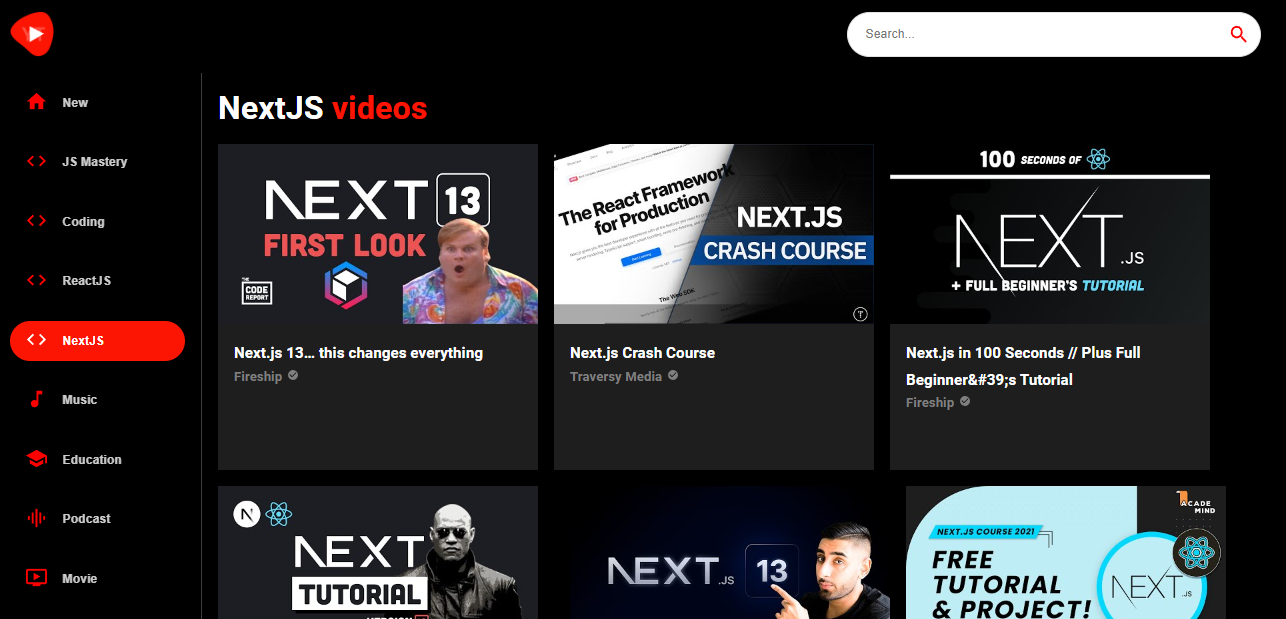
Task: Open Fireship channel under 100 Seconds video
Action: (x=930, y=403)
